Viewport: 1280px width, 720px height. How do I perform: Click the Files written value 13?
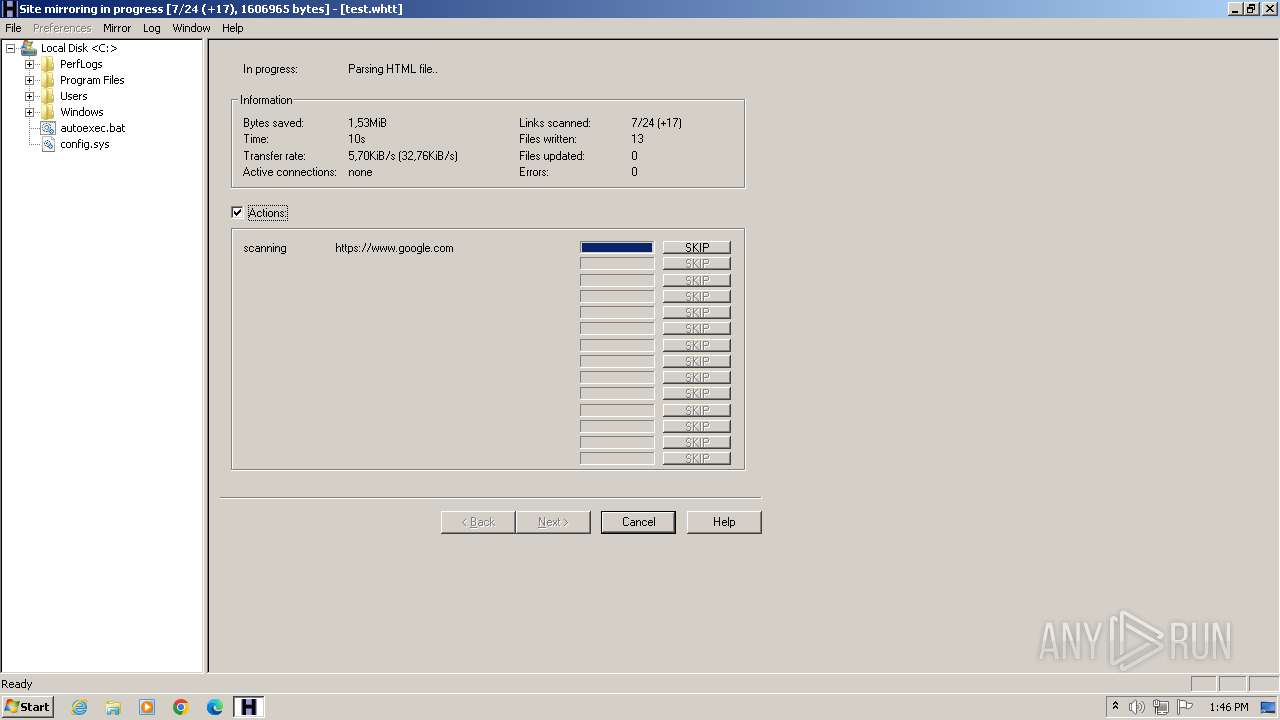pos(637,139)
